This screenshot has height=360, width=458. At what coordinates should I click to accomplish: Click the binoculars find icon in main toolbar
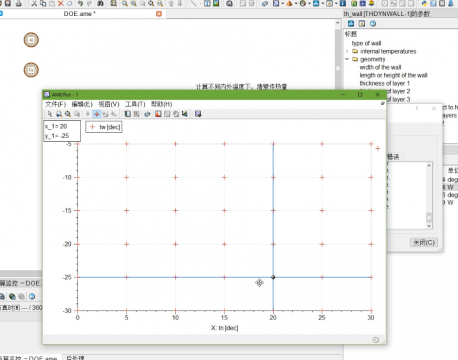click(x=100, y=3)
